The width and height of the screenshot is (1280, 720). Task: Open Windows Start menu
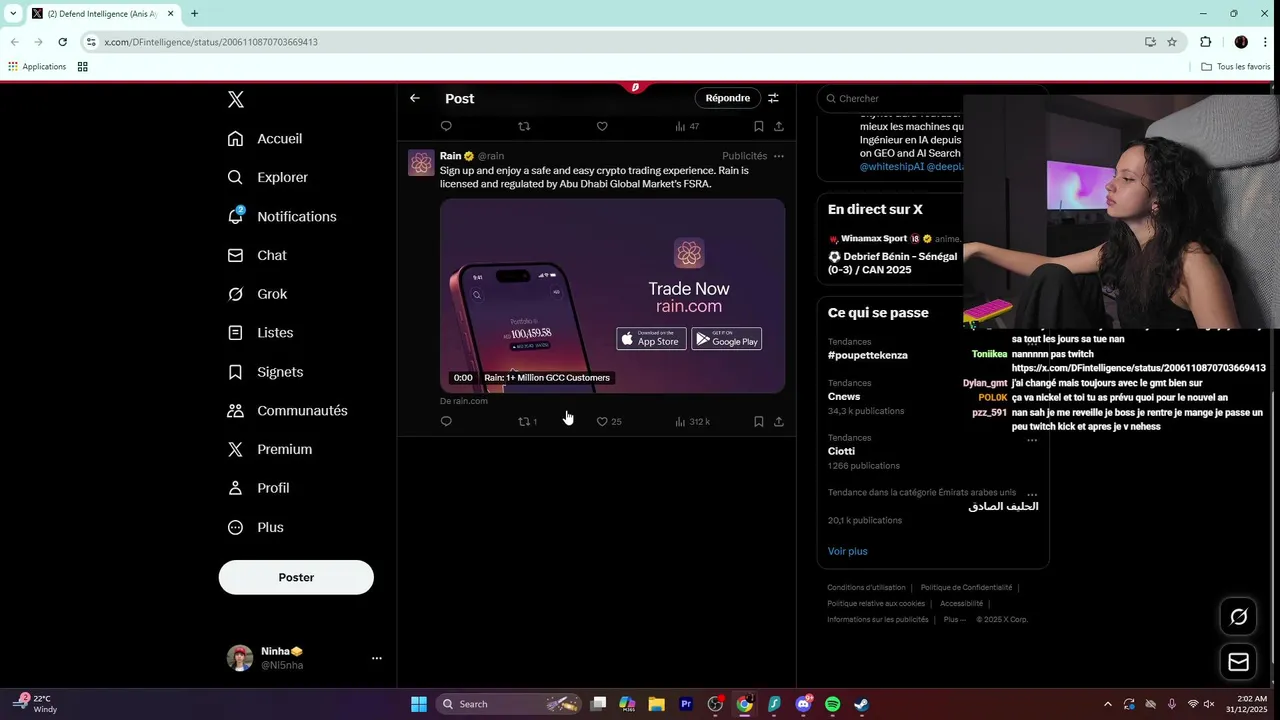[419, 704]
